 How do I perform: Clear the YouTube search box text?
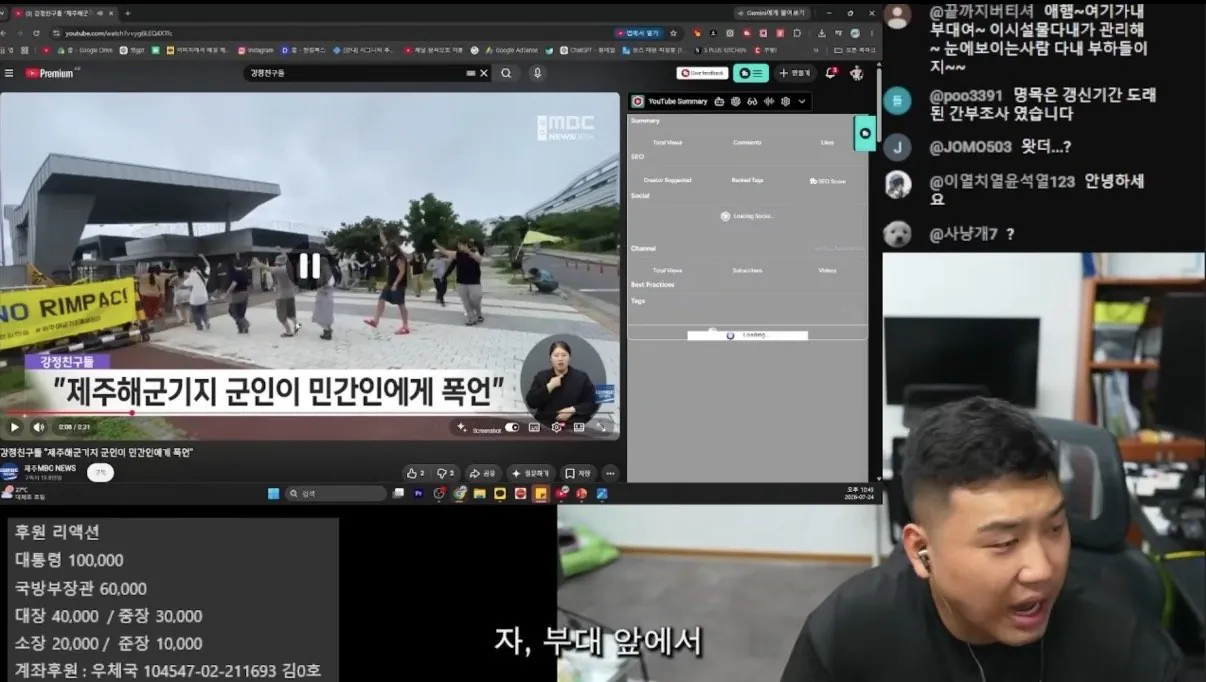[484, 73]
